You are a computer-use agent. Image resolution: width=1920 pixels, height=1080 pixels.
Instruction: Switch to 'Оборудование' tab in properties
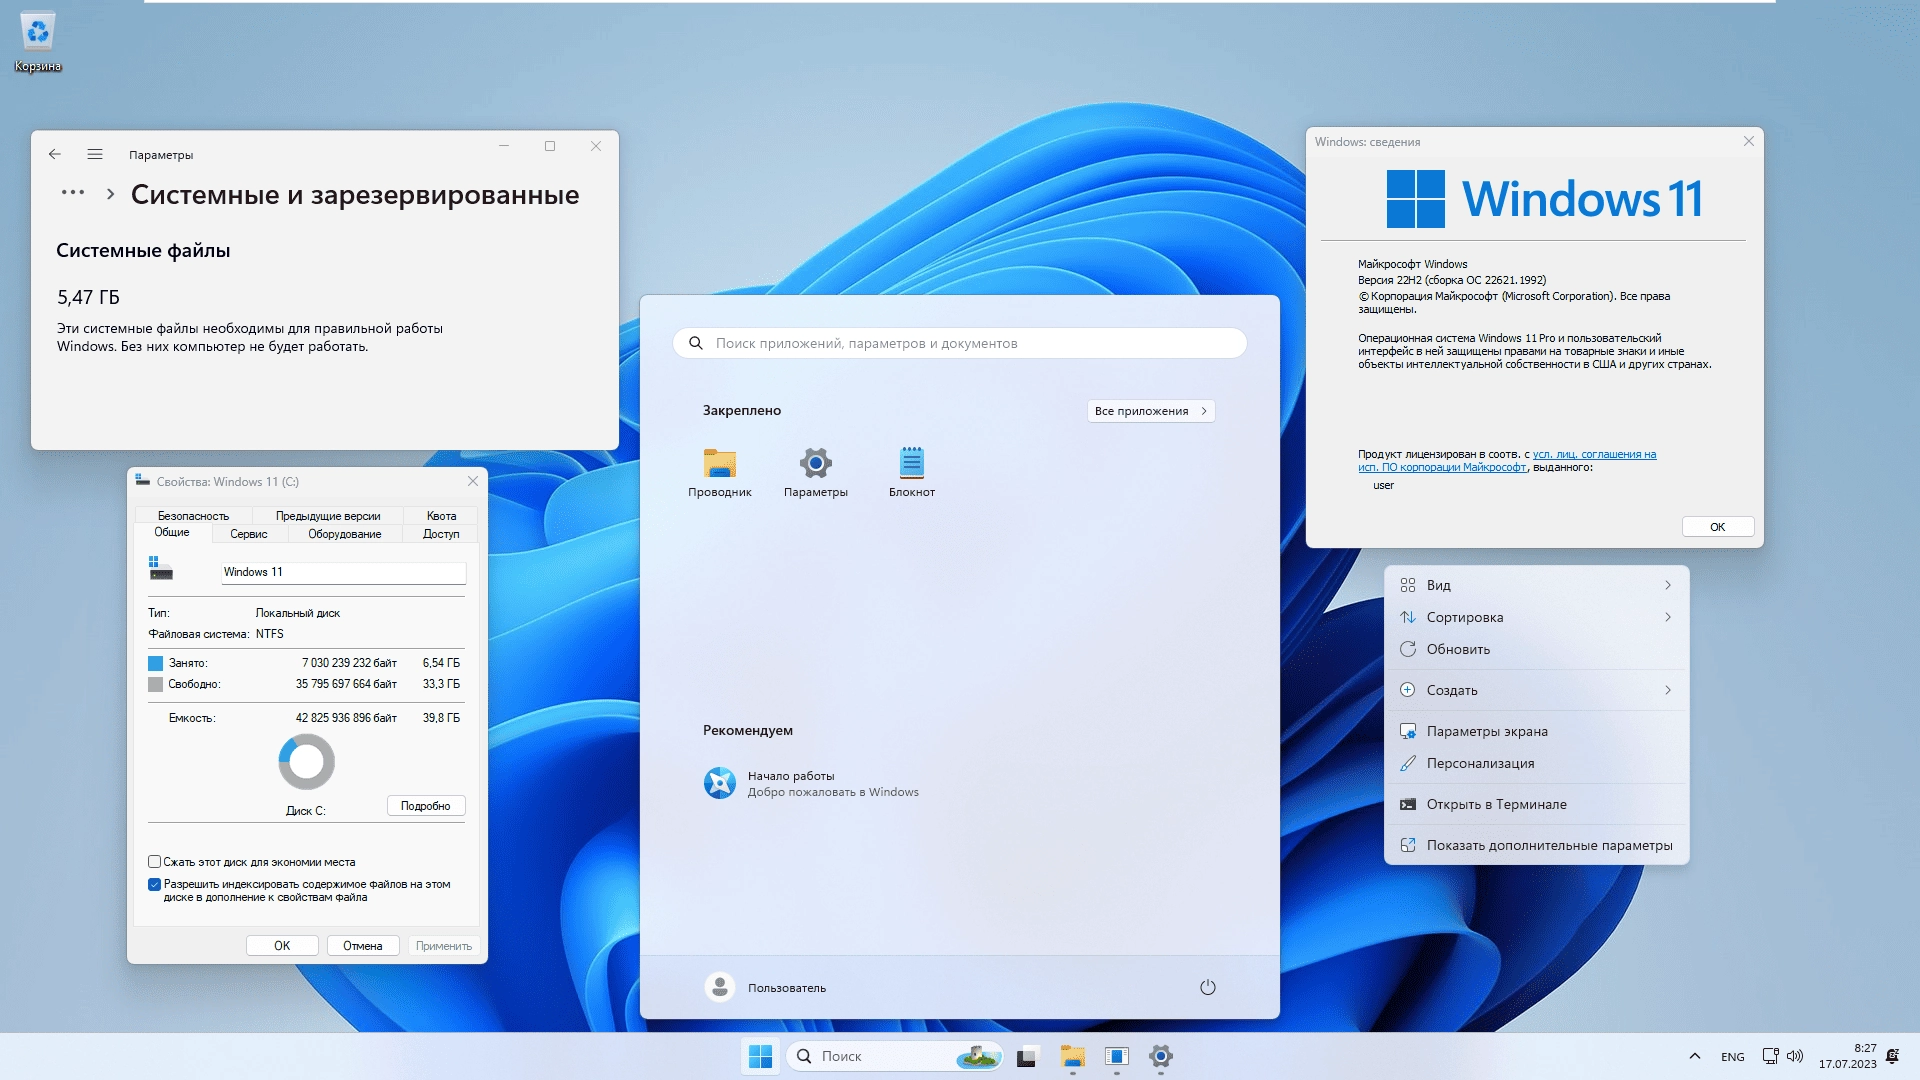(345, 534)
